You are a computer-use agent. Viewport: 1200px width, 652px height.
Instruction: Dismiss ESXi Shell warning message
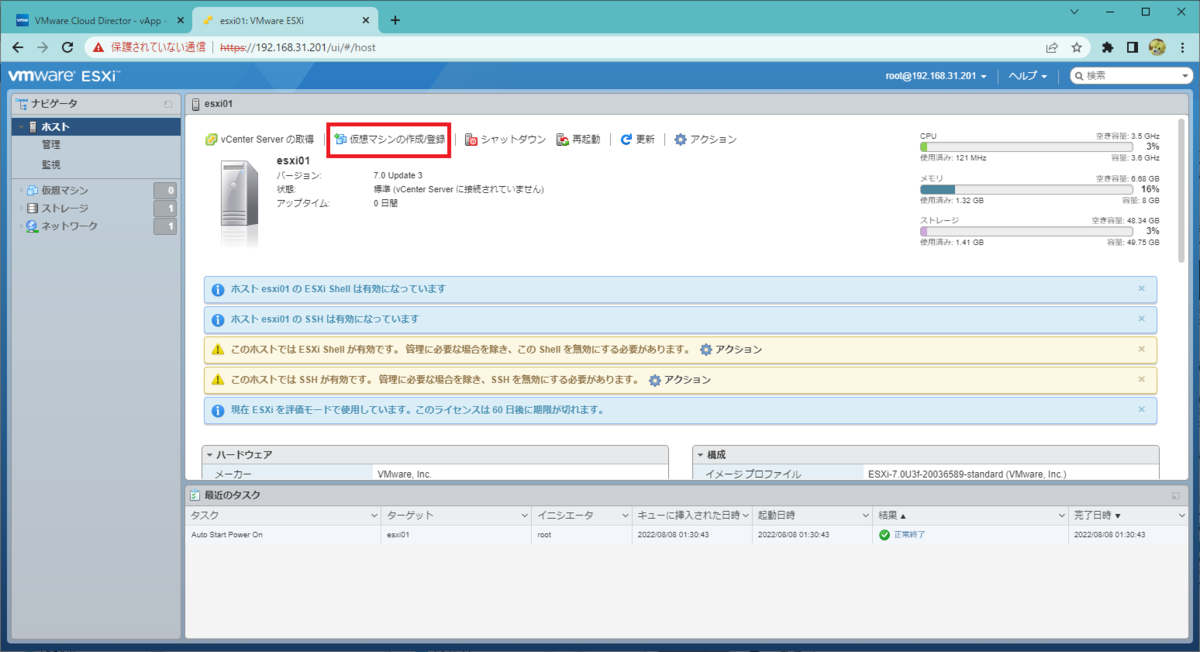[1141, 349]
